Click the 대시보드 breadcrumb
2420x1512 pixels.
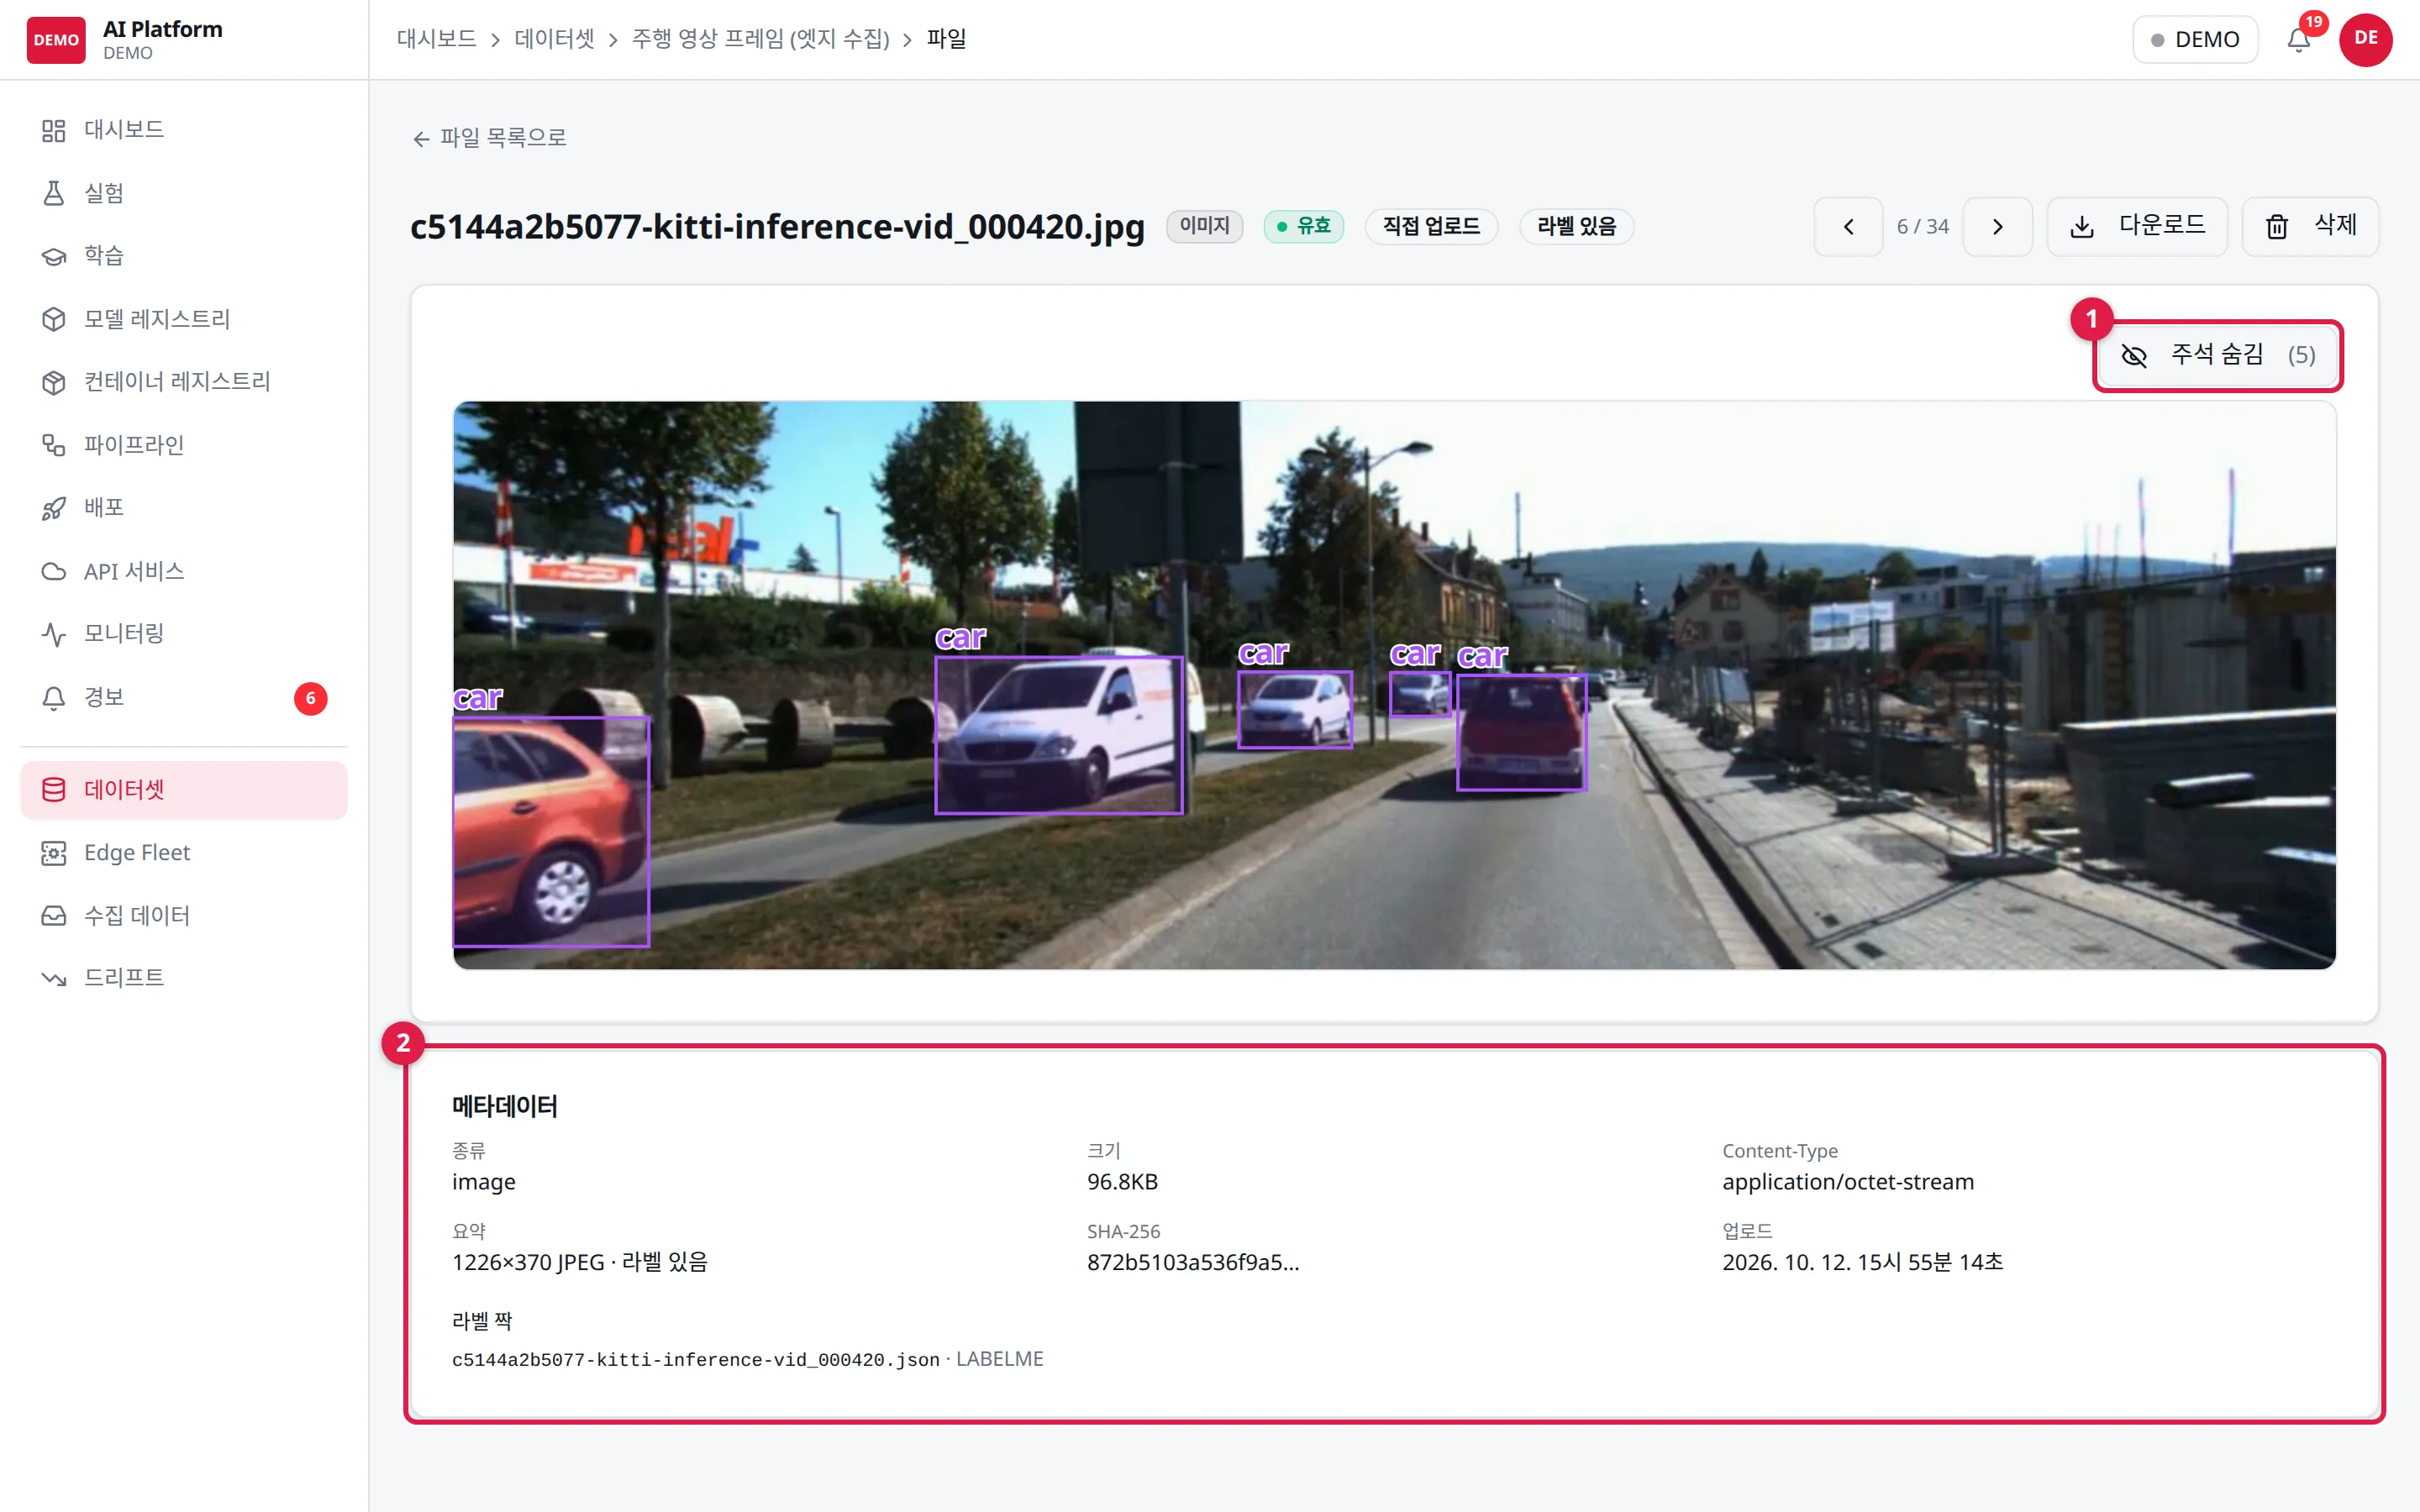coord(436,39)
